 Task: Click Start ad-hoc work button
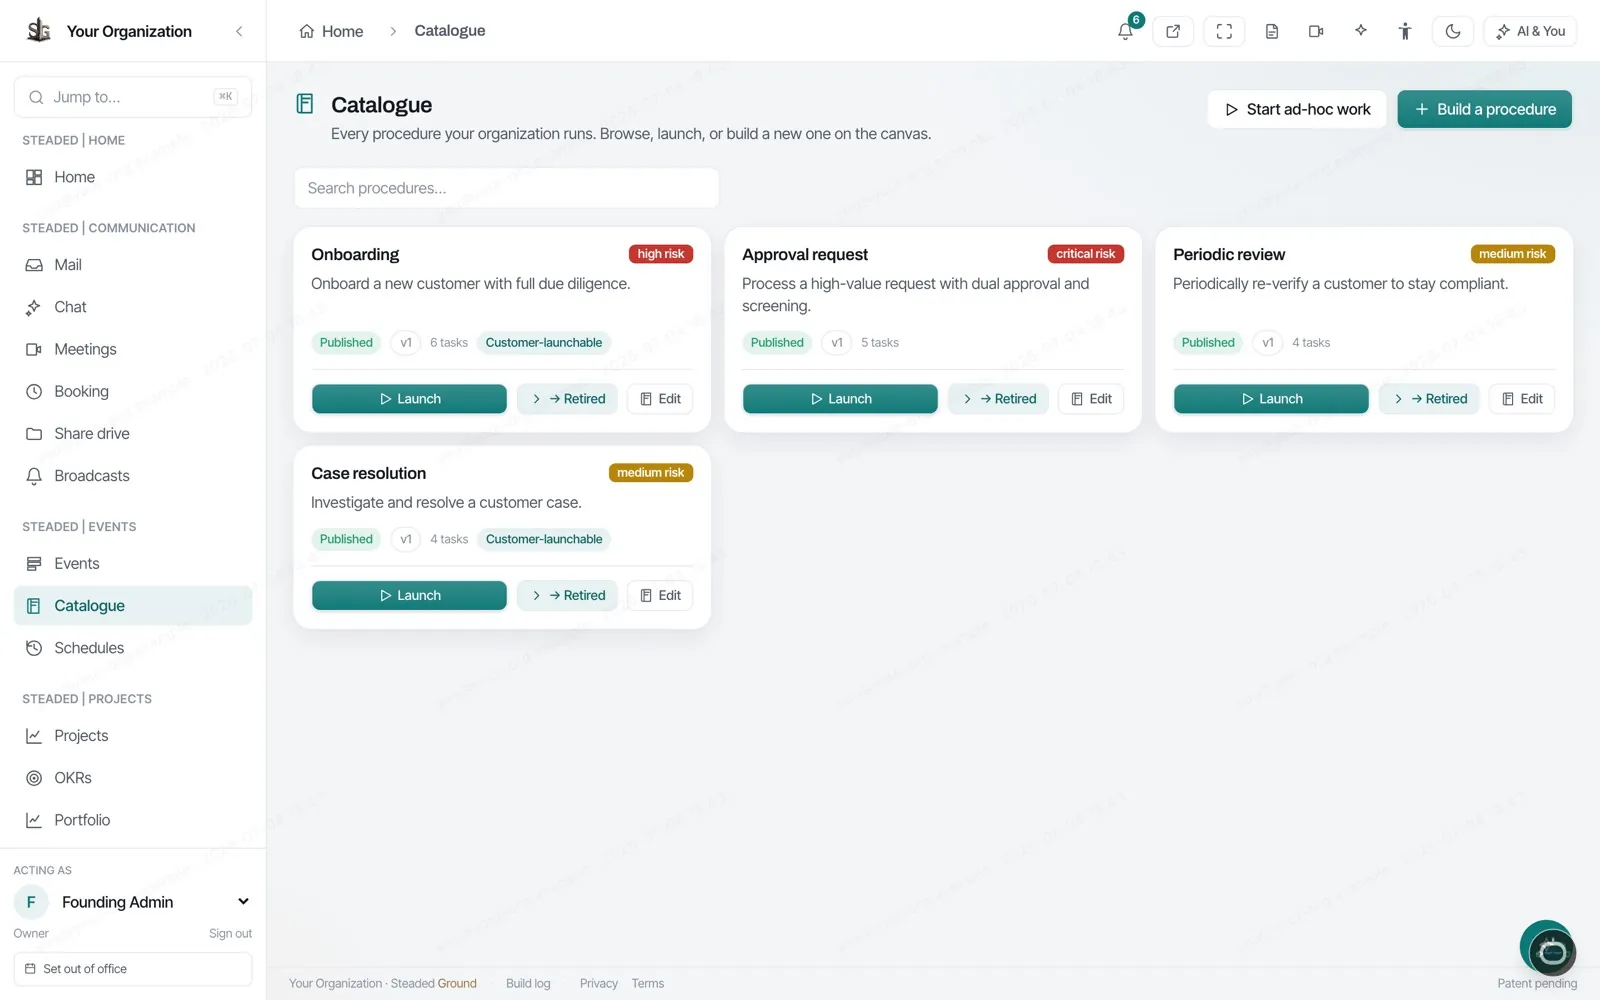point(1297,109)
